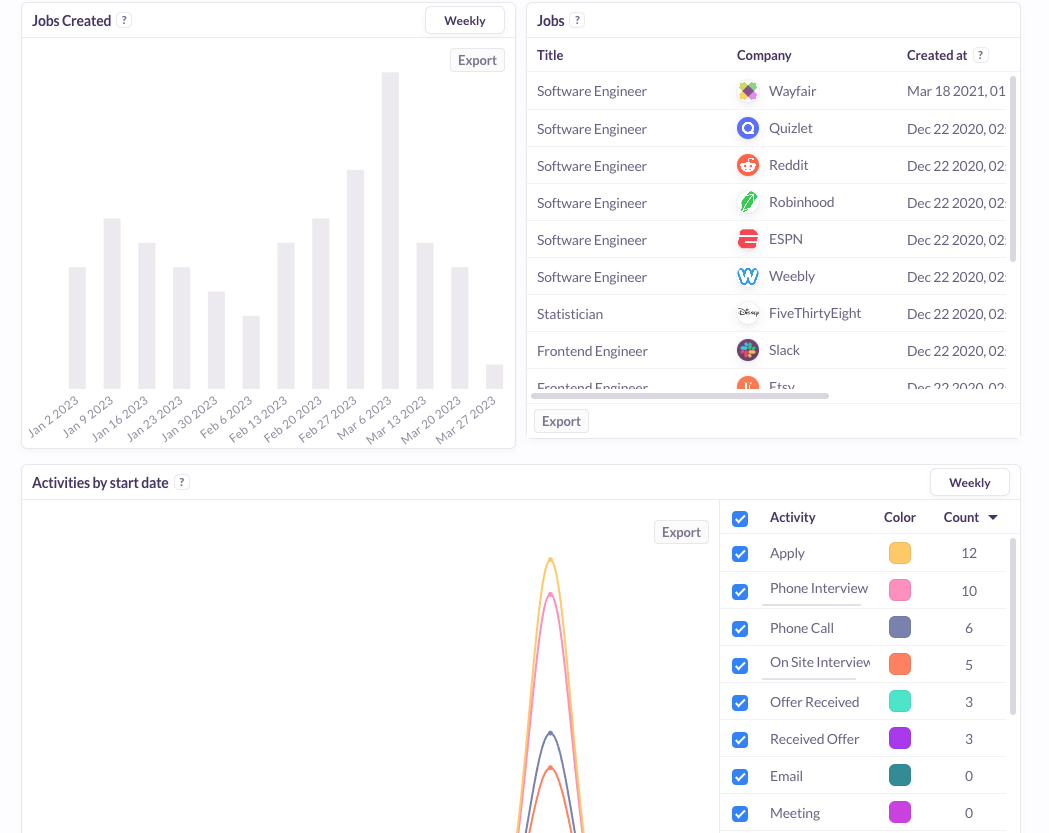Click the Reddit company logo

click(x=748, y=165)
